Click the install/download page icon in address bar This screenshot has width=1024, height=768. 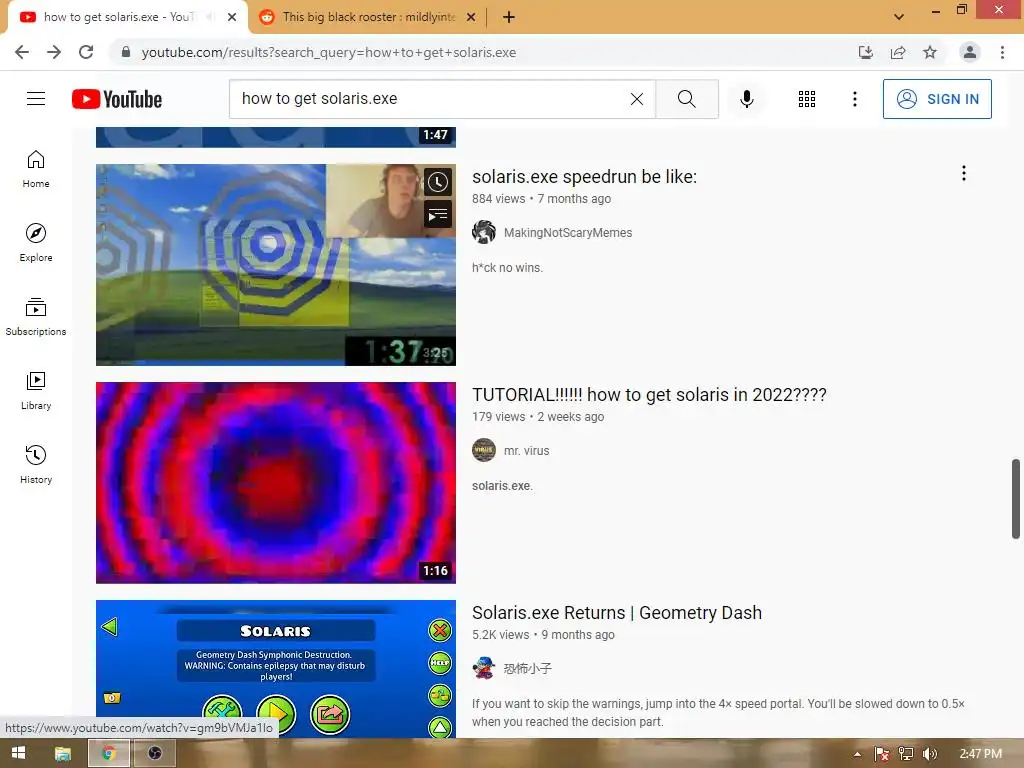866,52
